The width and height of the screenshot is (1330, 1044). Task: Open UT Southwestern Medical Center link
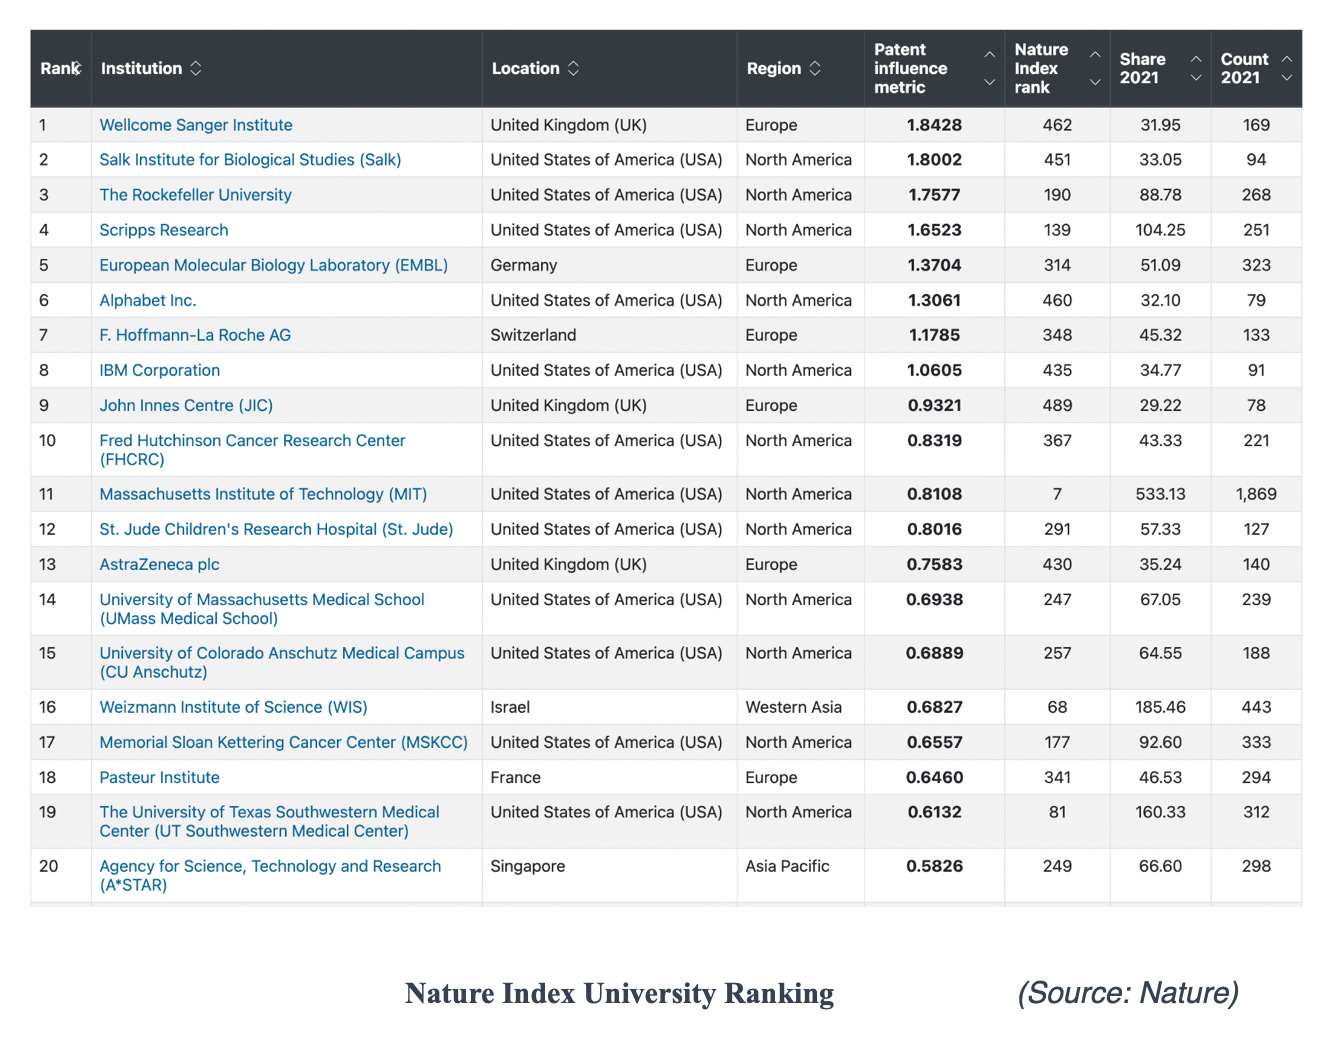coord(269,822)
